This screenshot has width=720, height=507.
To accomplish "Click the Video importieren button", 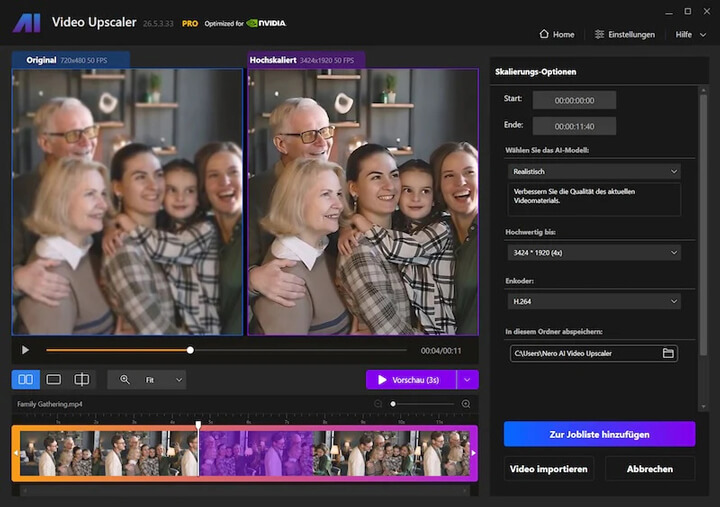I will pos(549,469).
